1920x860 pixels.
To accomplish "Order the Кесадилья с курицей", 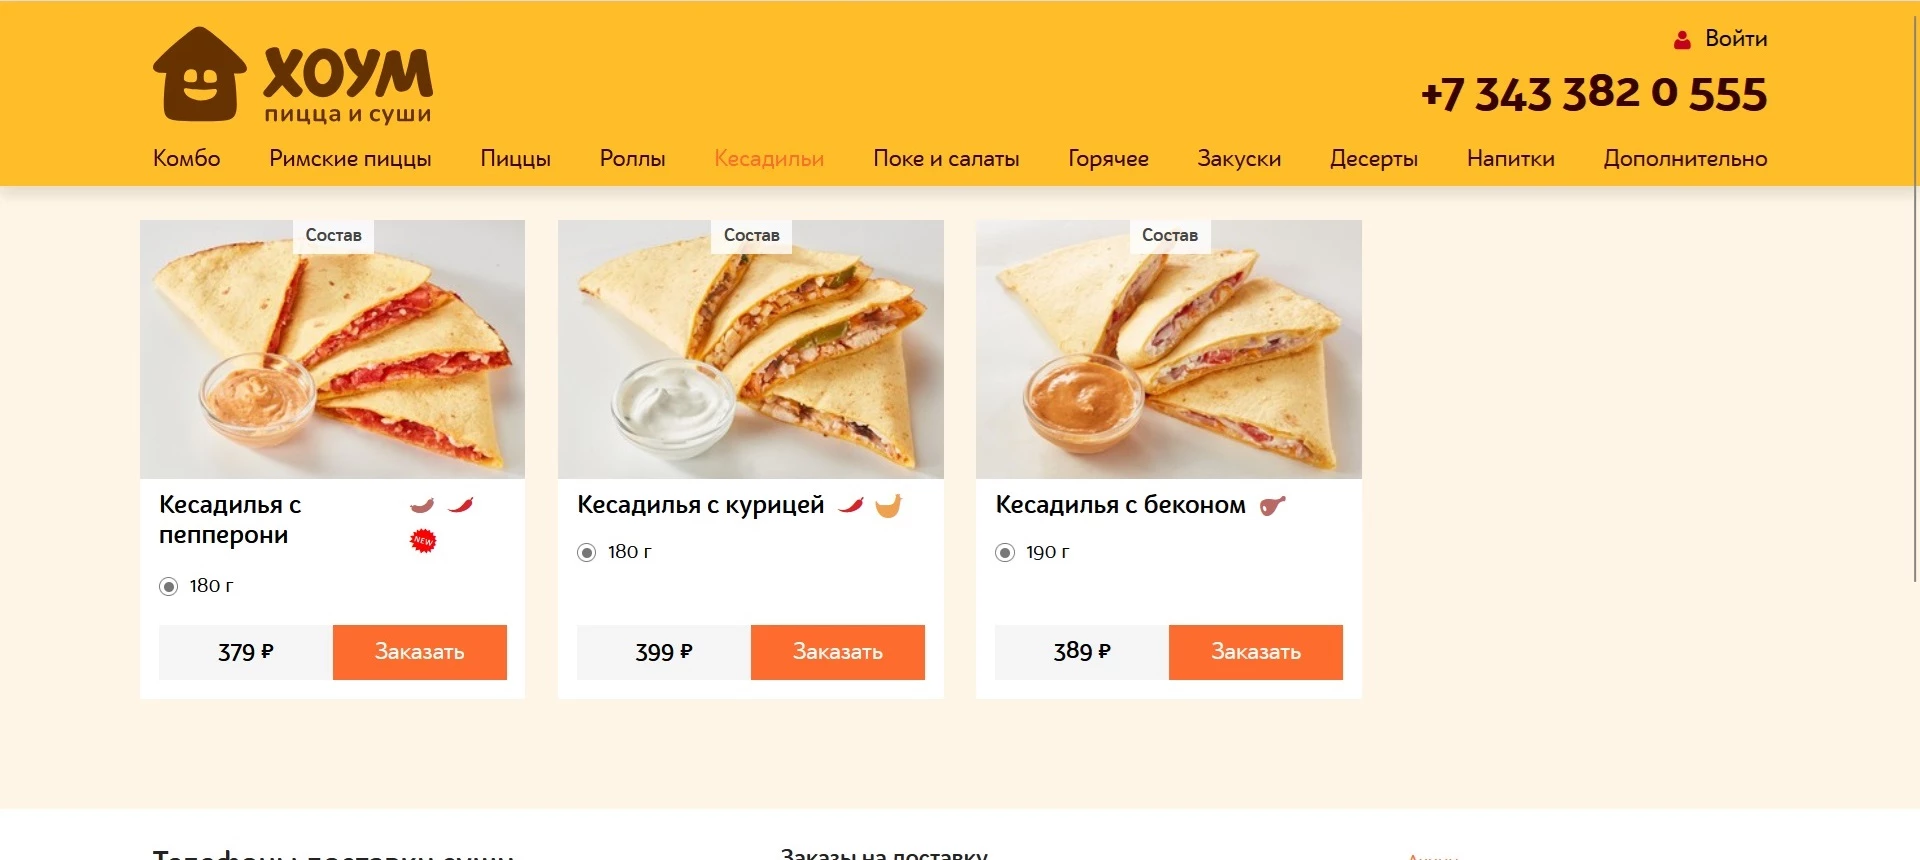I will (838, 652).
